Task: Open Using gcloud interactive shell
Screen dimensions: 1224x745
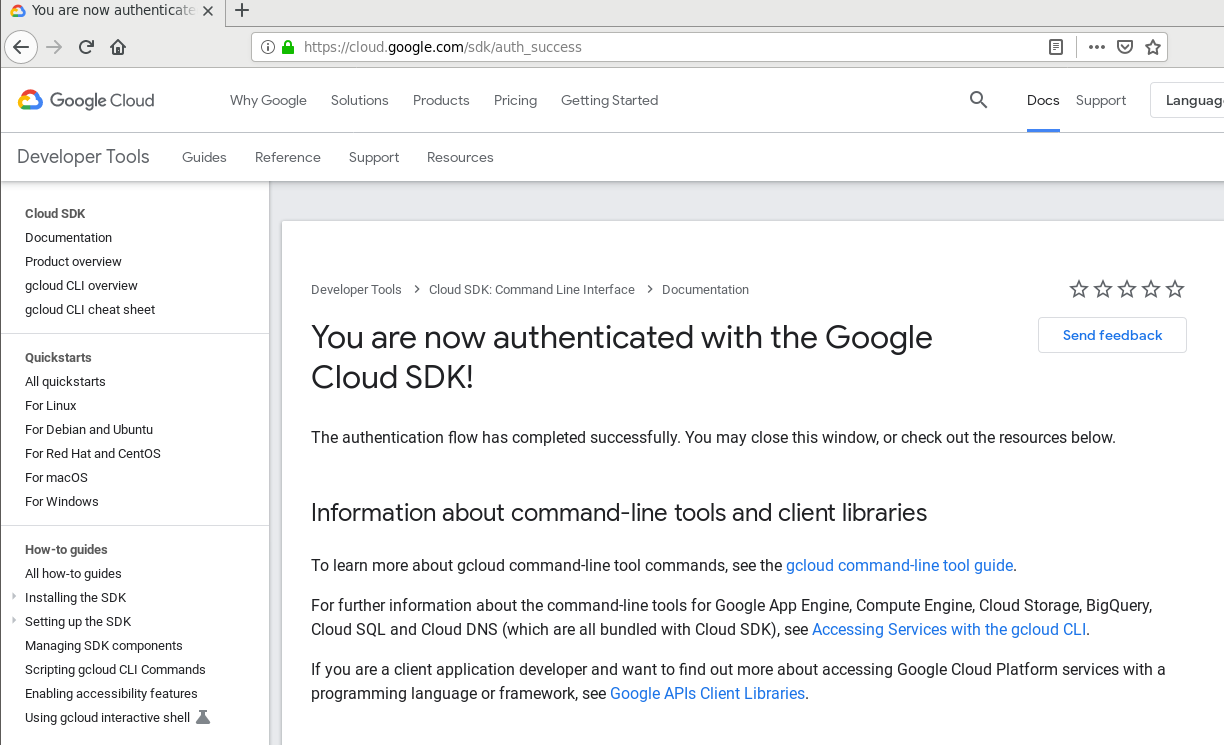Action: tap(107, 717)
